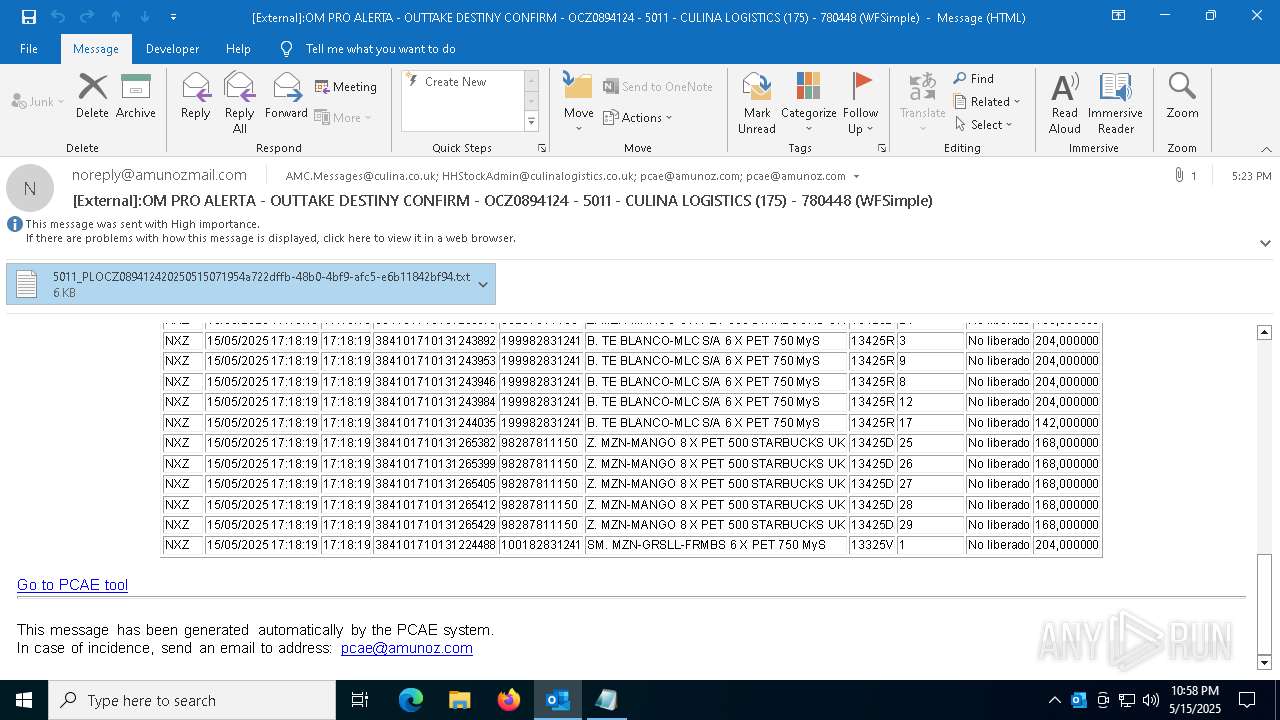The height and width of the screenshot is (720, 1280).
Task: Click Find in the Editing group
Action: 973,79
